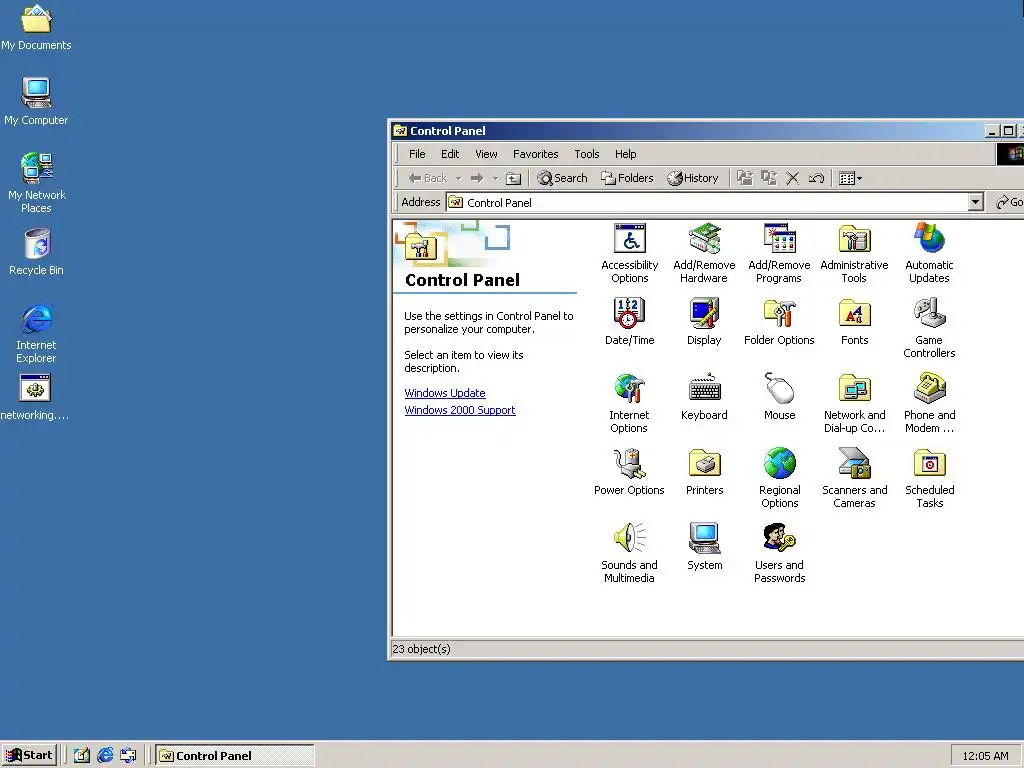Open Accessibility Options applet
Viewport: 1024px width, 768px height.
coord(630,253)
